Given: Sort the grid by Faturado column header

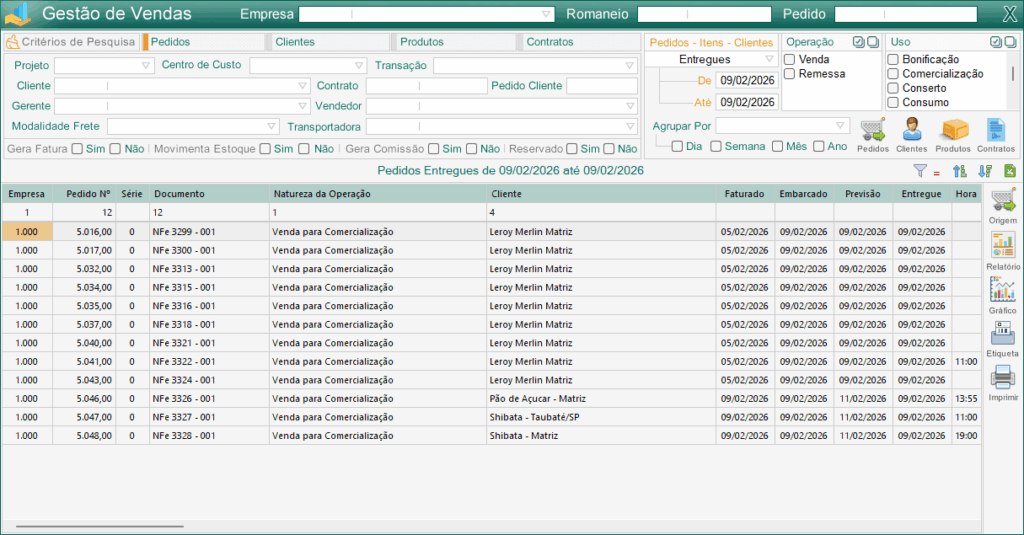Looking at the screenshot, I should point(745,194).
